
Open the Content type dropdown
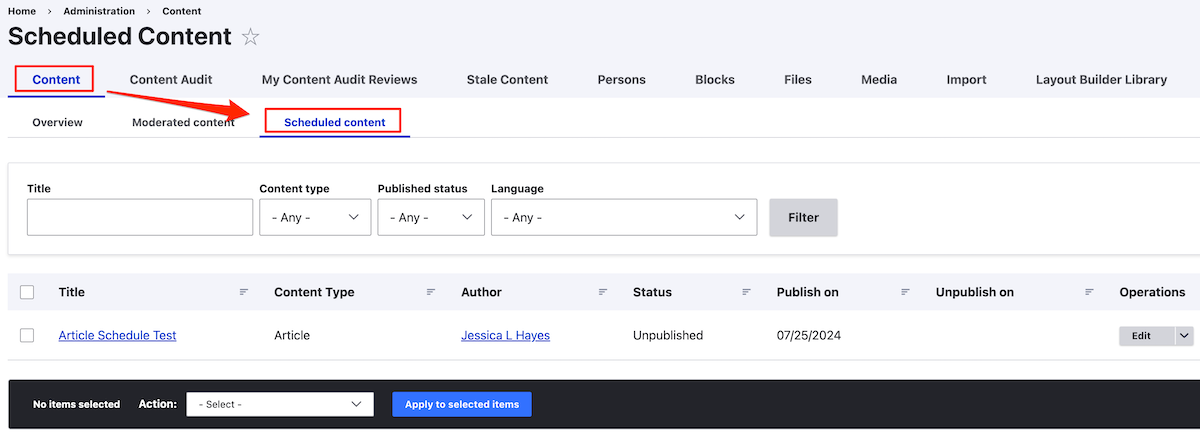(x=315, y=217)
